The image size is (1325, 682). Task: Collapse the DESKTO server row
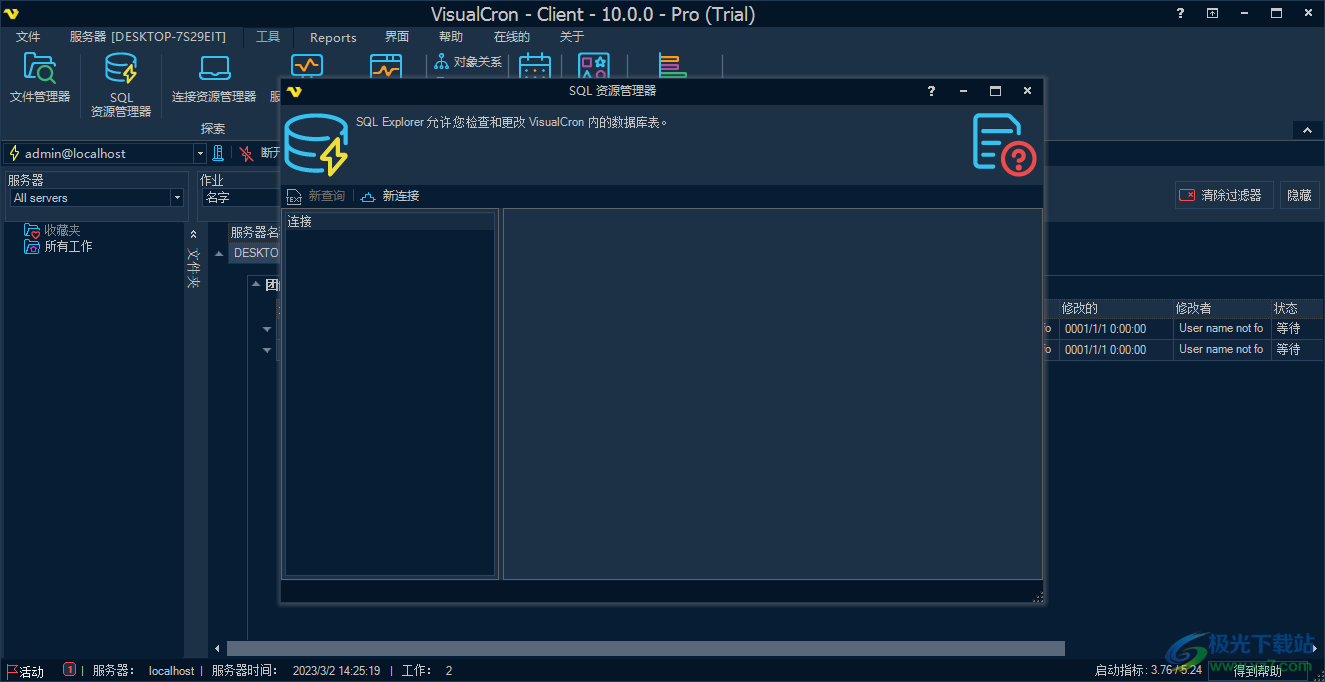(x=219, y=253)
